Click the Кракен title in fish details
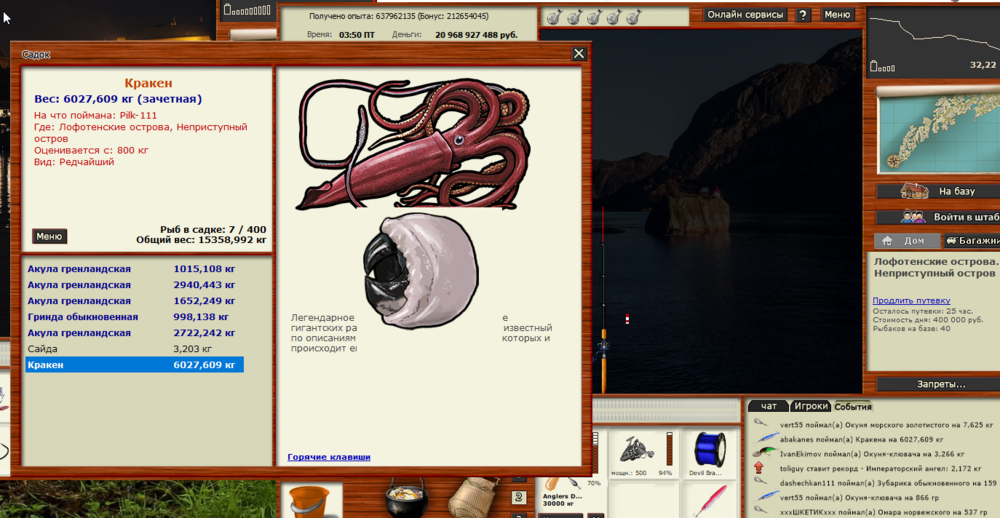This screenshot has width=1000, height=518. [149, 83]
